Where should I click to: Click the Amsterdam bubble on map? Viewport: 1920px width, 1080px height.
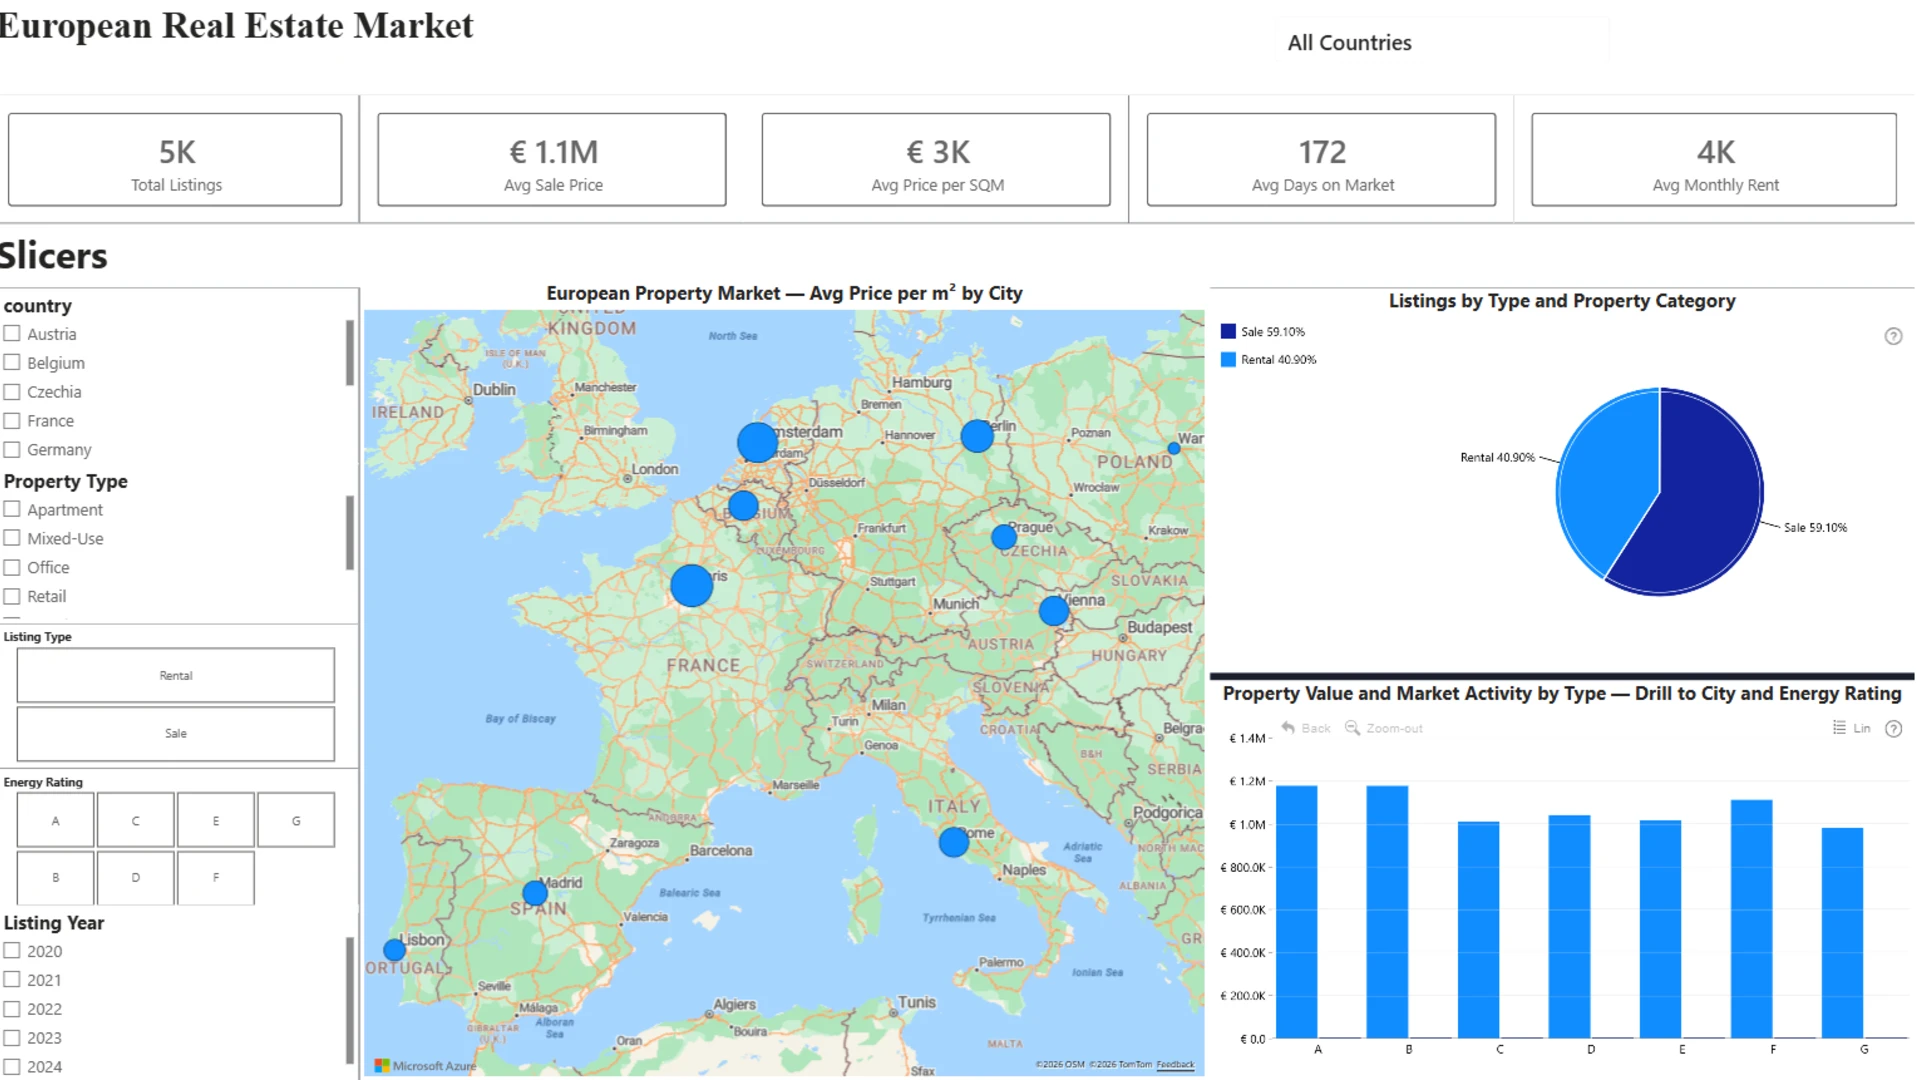tap(757, 442)
